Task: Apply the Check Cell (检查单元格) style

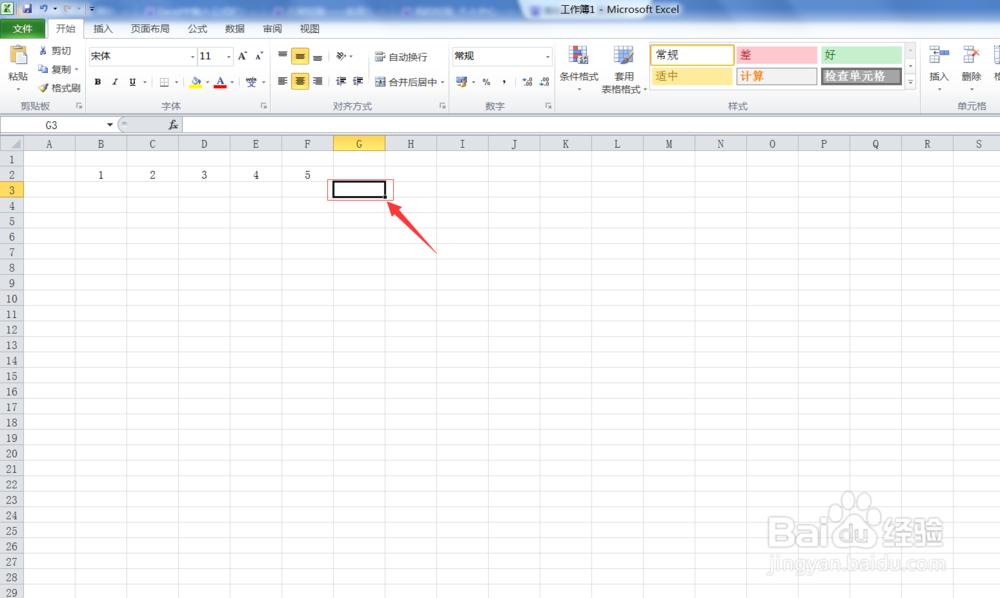Action: point(861,77)
